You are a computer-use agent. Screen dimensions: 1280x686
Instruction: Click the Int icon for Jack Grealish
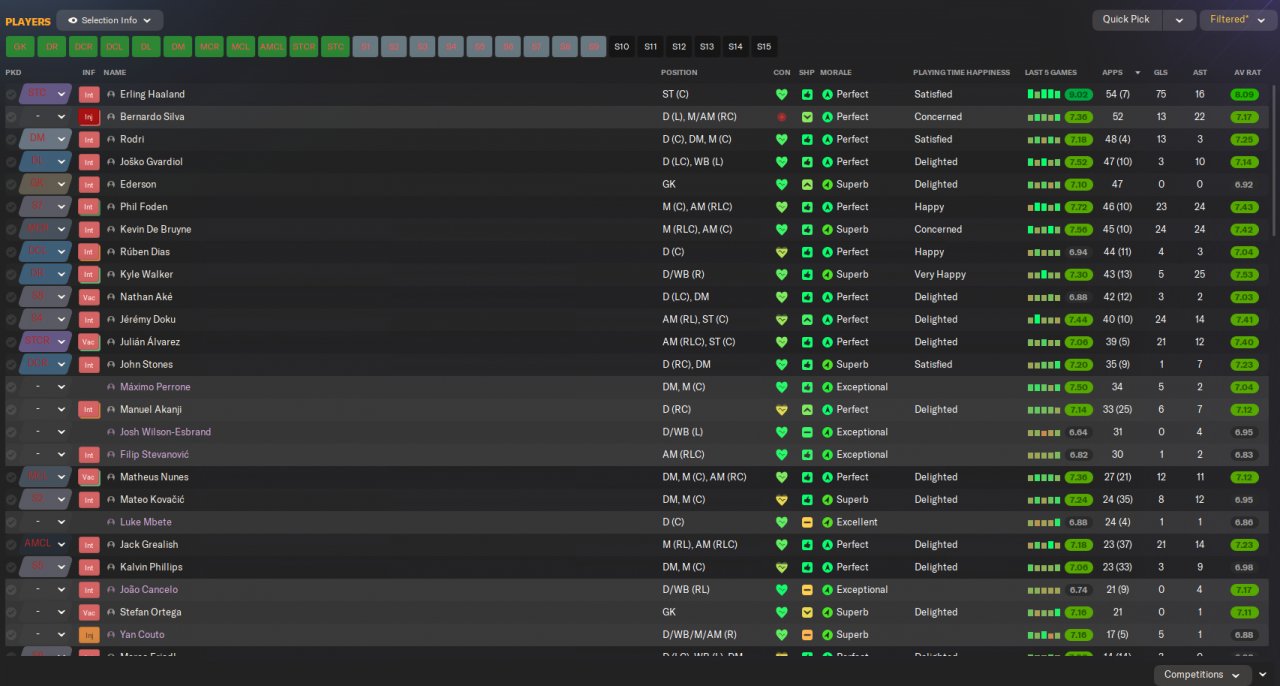coord(89,545)
